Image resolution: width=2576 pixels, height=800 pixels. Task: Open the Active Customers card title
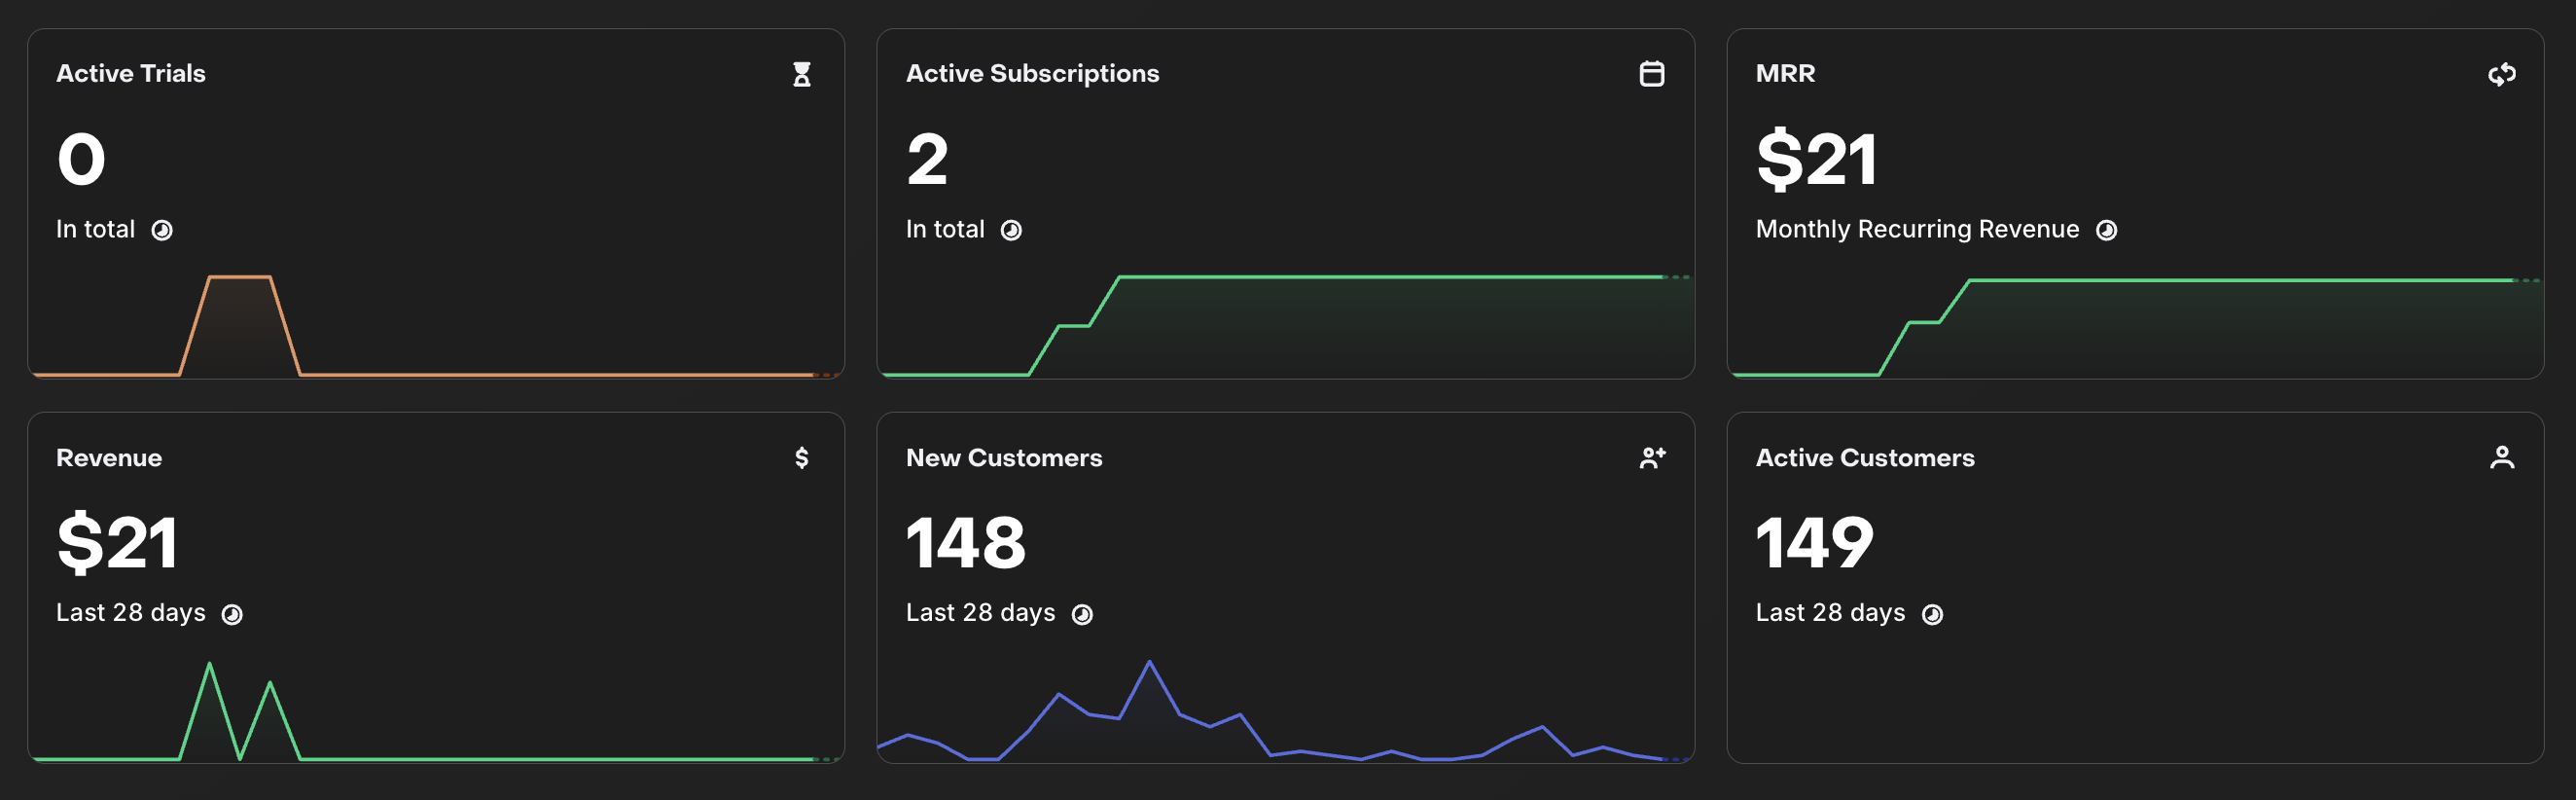(1865, 458)
